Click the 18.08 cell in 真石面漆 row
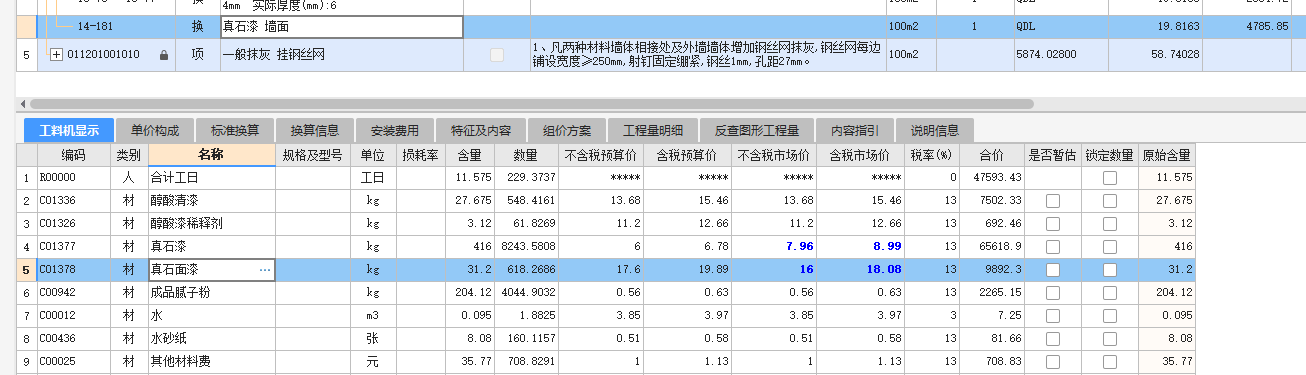This screenshot has height=375, width=1306. click(861, 270)
